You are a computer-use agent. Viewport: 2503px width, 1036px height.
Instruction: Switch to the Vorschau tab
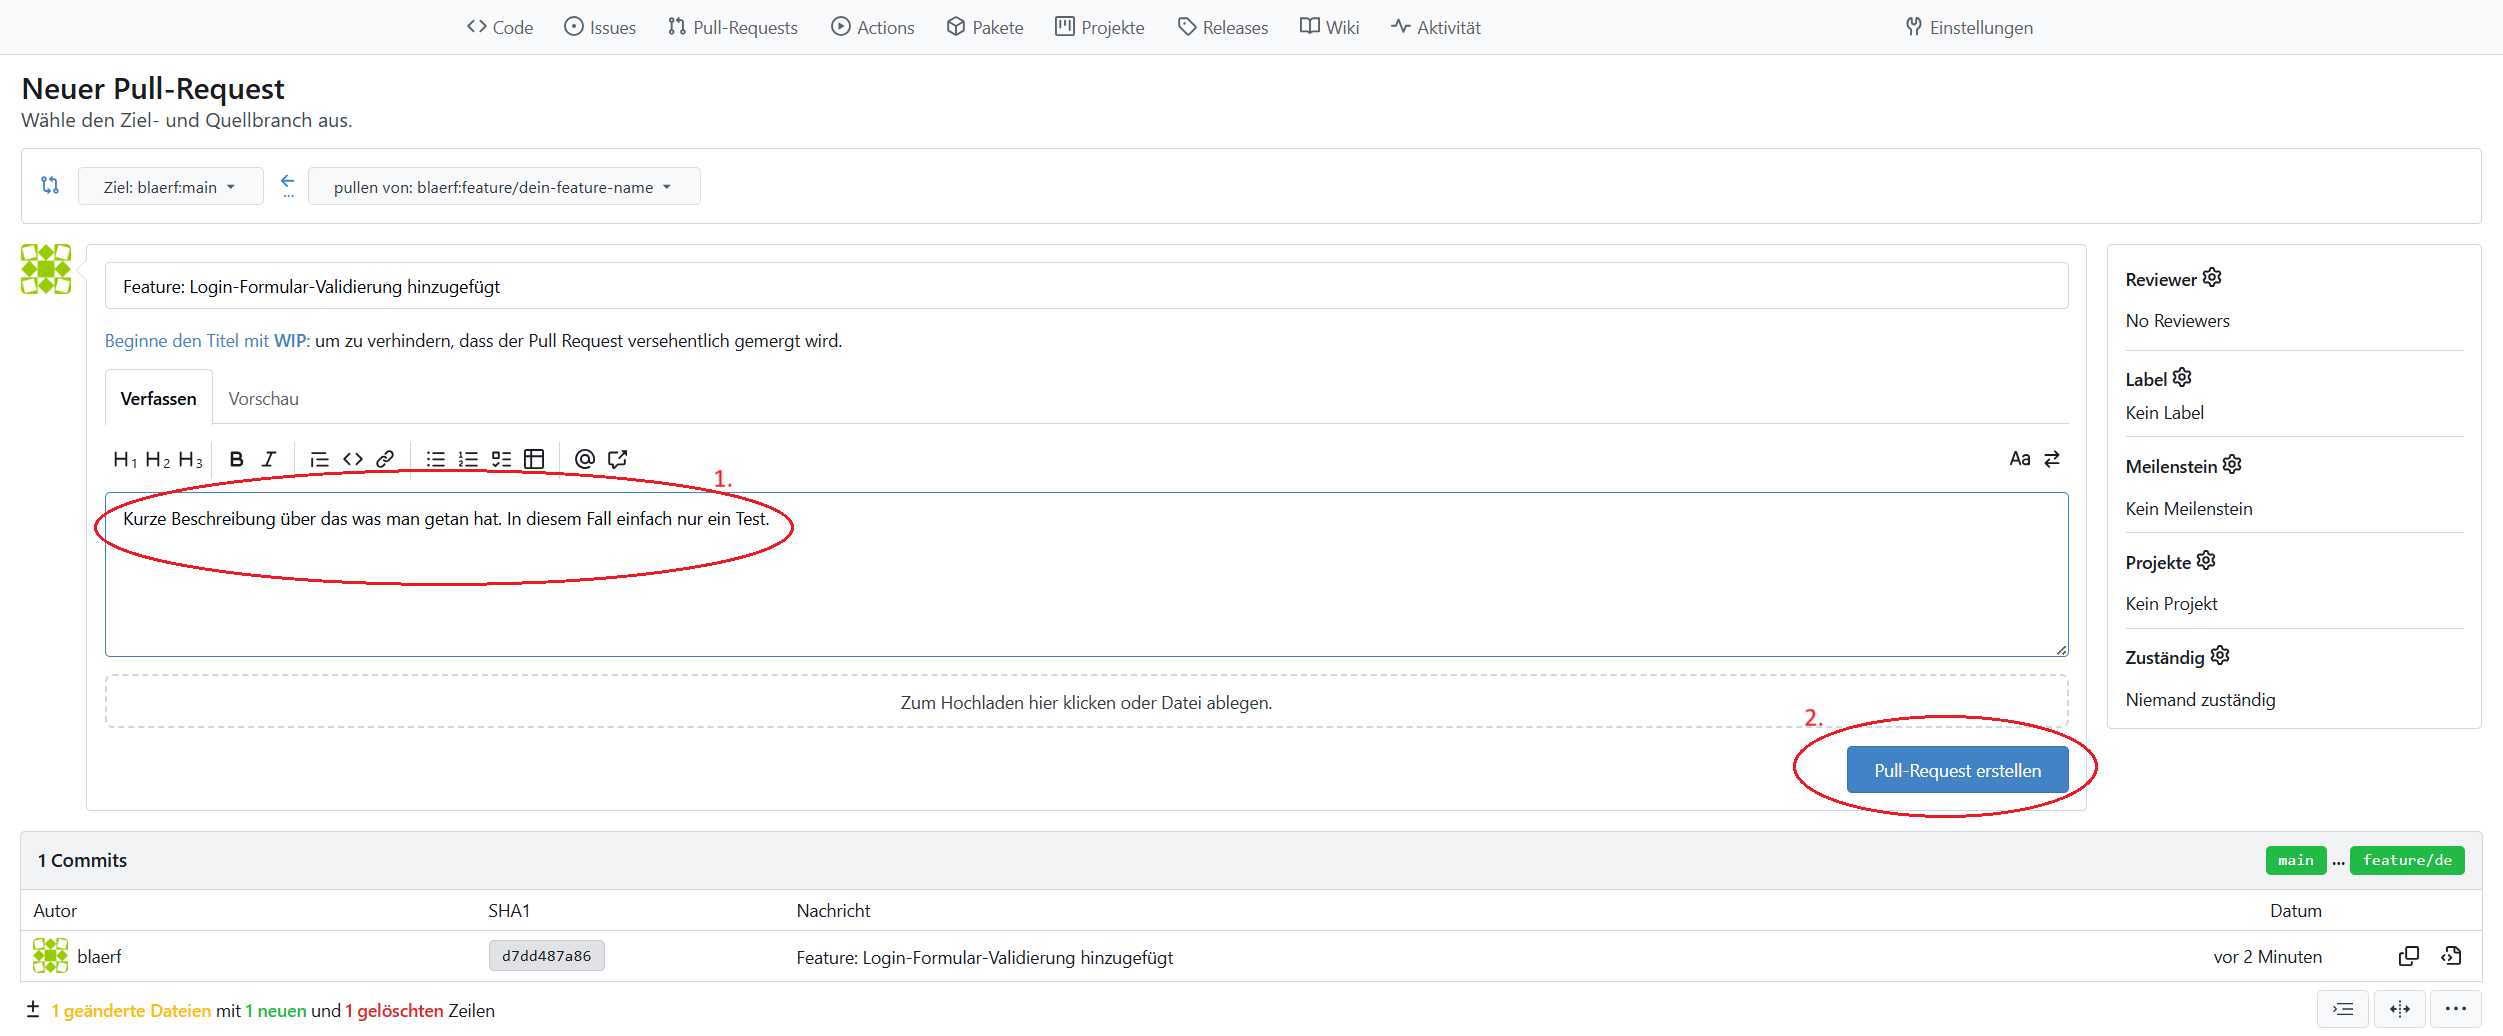pyautogui.click(x=263, y=399)
